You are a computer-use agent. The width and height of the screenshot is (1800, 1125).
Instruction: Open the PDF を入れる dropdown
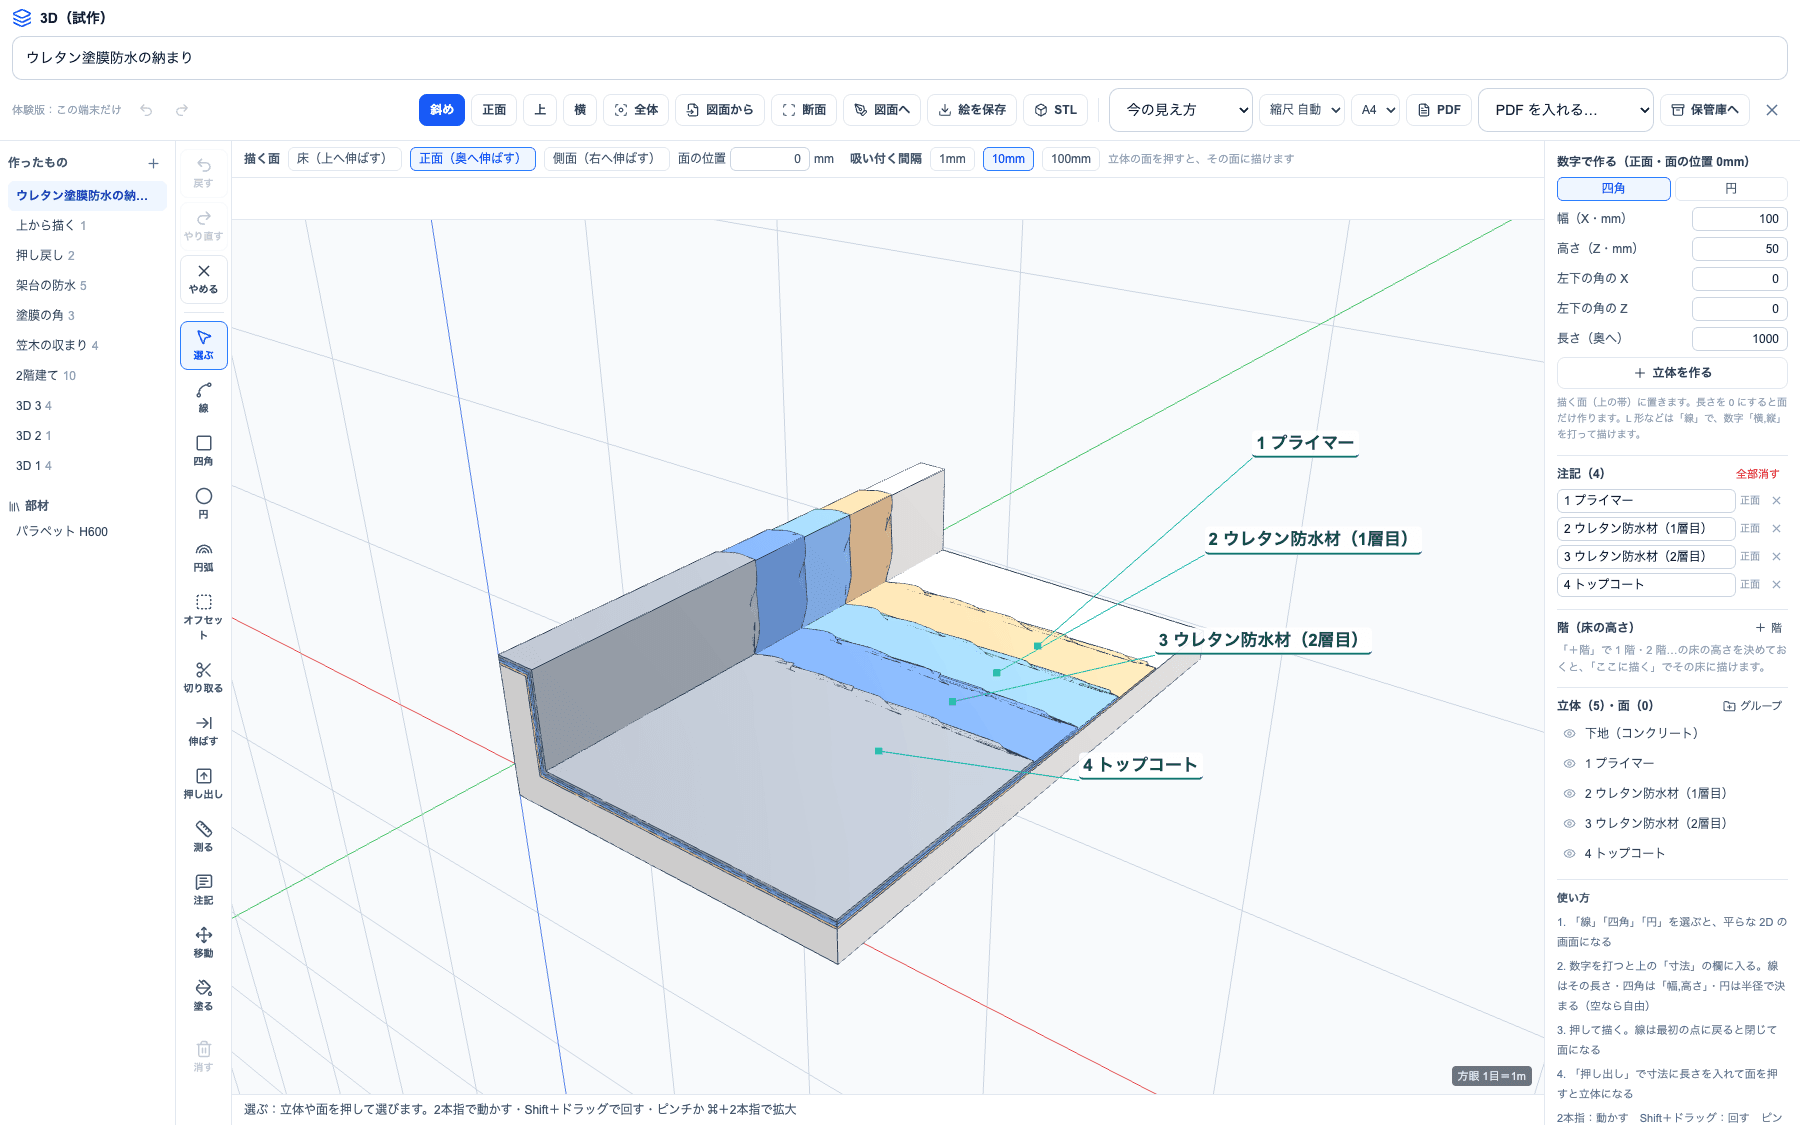tap(1566, 110)
